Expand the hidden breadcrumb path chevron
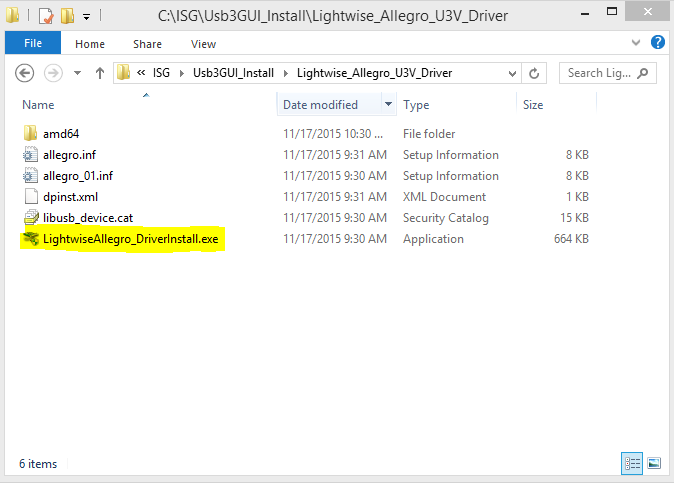 click(x=141, y=73)
